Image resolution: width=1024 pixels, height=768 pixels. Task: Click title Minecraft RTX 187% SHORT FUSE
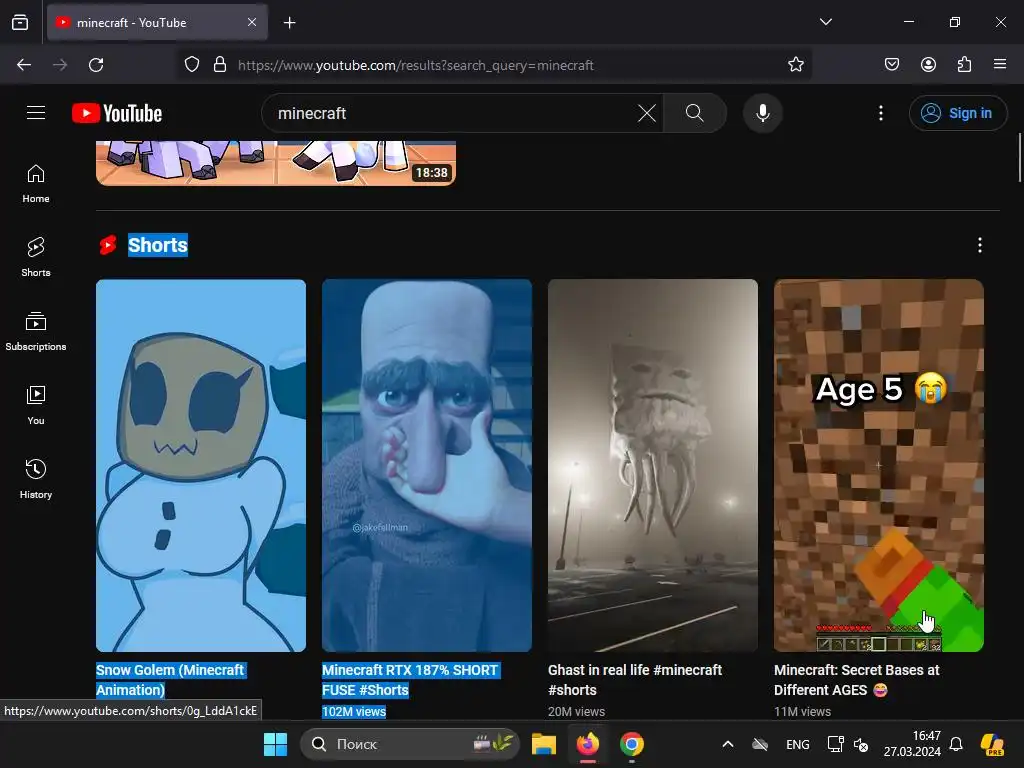pos(410,680)
